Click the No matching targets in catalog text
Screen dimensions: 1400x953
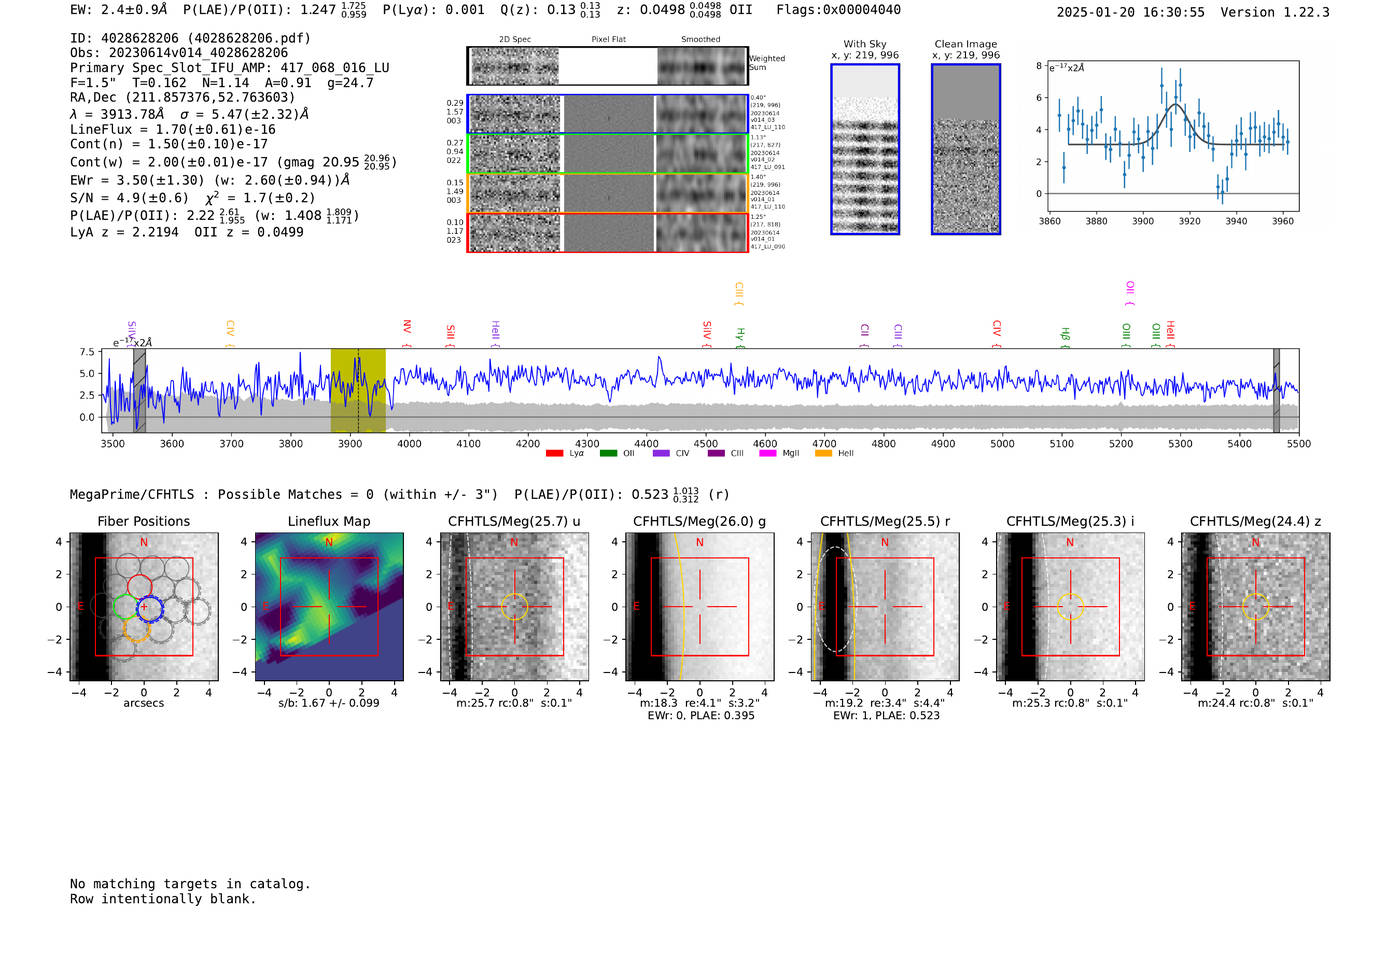coord(190,884)
